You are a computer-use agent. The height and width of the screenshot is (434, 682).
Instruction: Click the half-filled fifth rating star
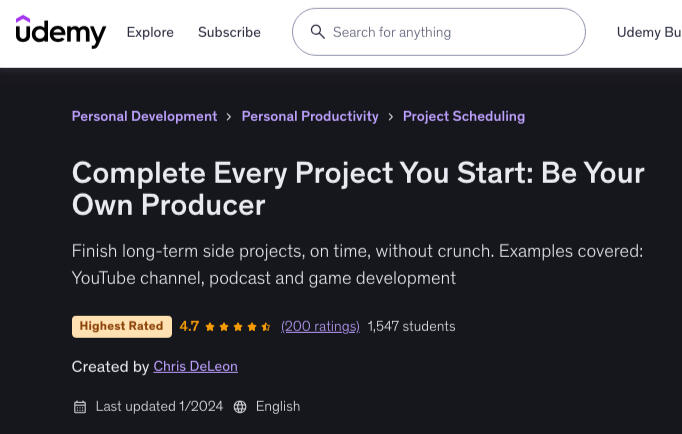266,327
